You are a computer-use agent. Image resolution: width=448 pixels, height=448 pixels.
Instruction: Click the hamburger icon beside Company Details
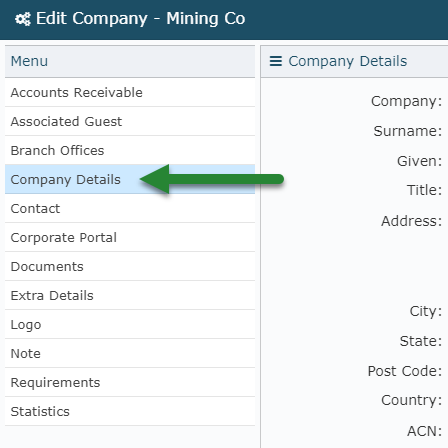coord(276,61)
